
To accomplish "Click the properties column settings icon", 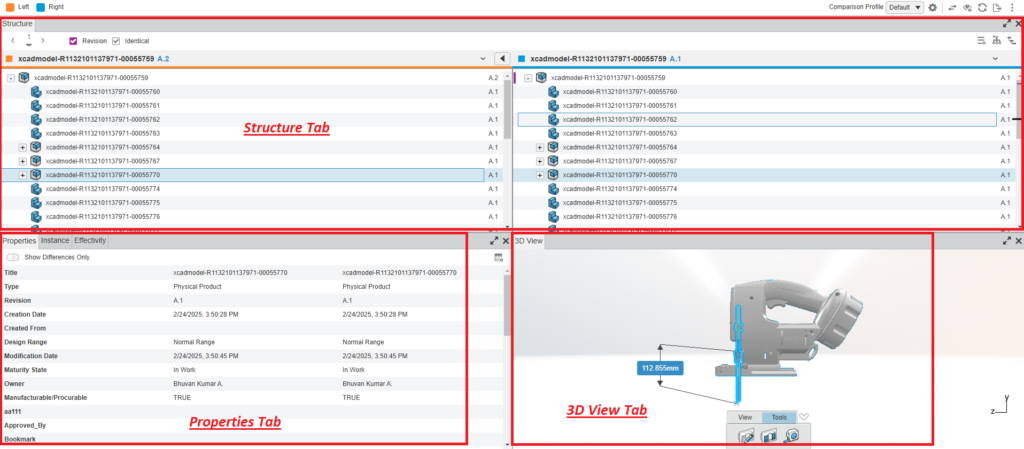I will click(x=497, y=258).
